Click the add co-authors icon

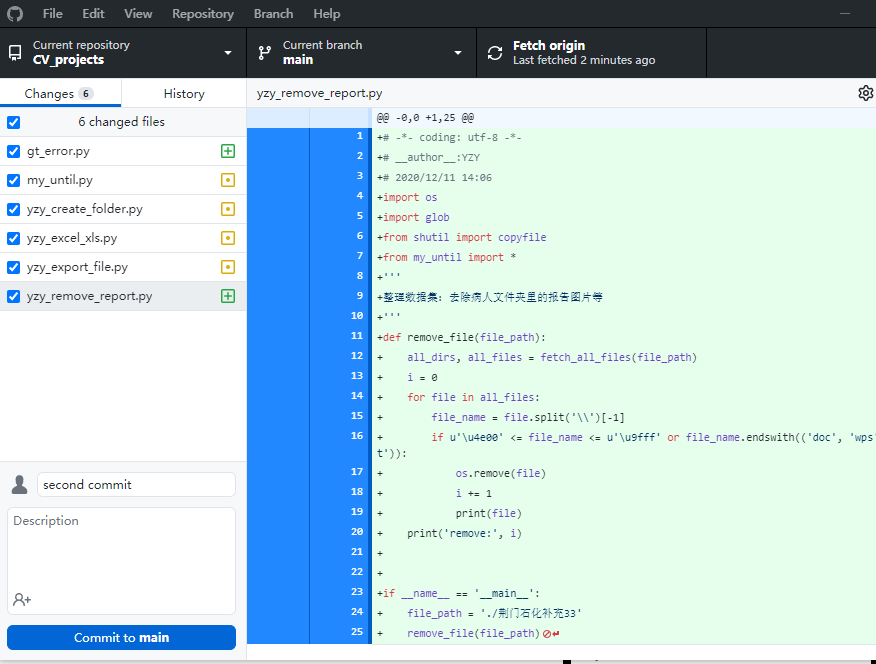pos(22,597)
